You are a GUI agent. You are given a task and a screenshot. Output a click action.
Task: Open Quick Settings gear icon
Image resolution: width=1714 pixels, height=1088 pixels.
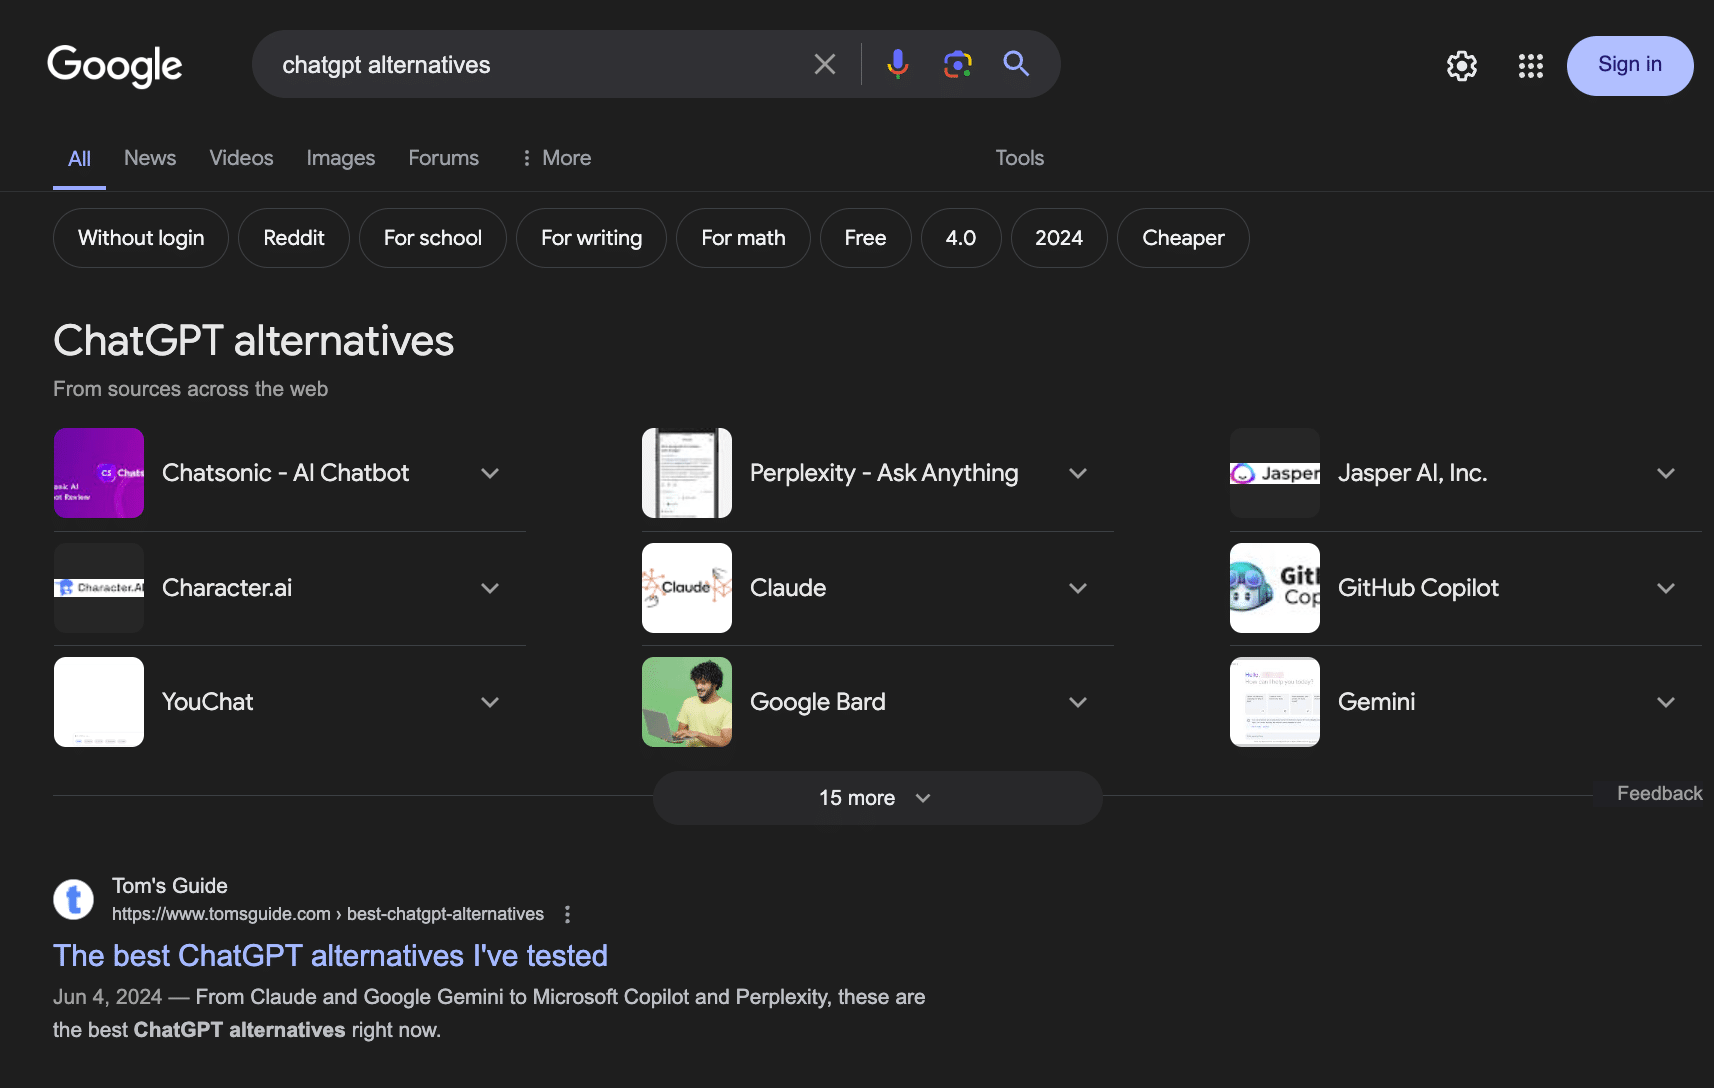point(1462,66)
